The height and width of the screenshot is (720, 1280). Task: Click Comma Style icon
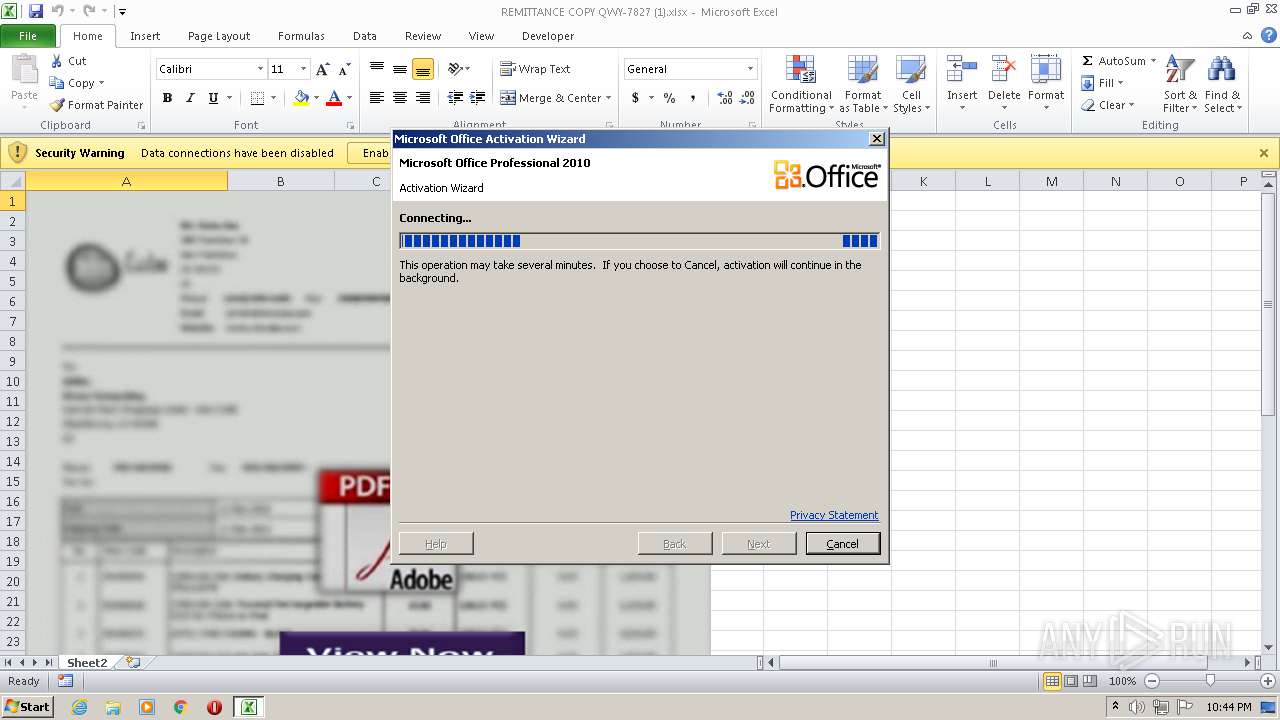692,98
